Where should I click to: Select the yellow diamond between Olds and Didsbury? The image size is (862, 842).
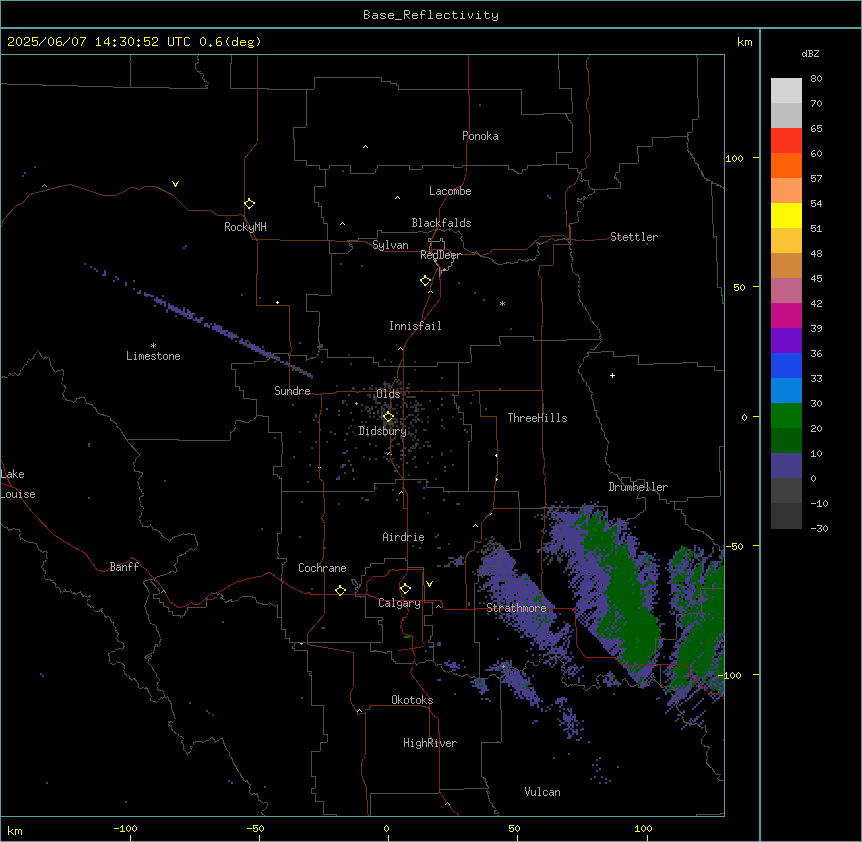click(x=388, y=417)
